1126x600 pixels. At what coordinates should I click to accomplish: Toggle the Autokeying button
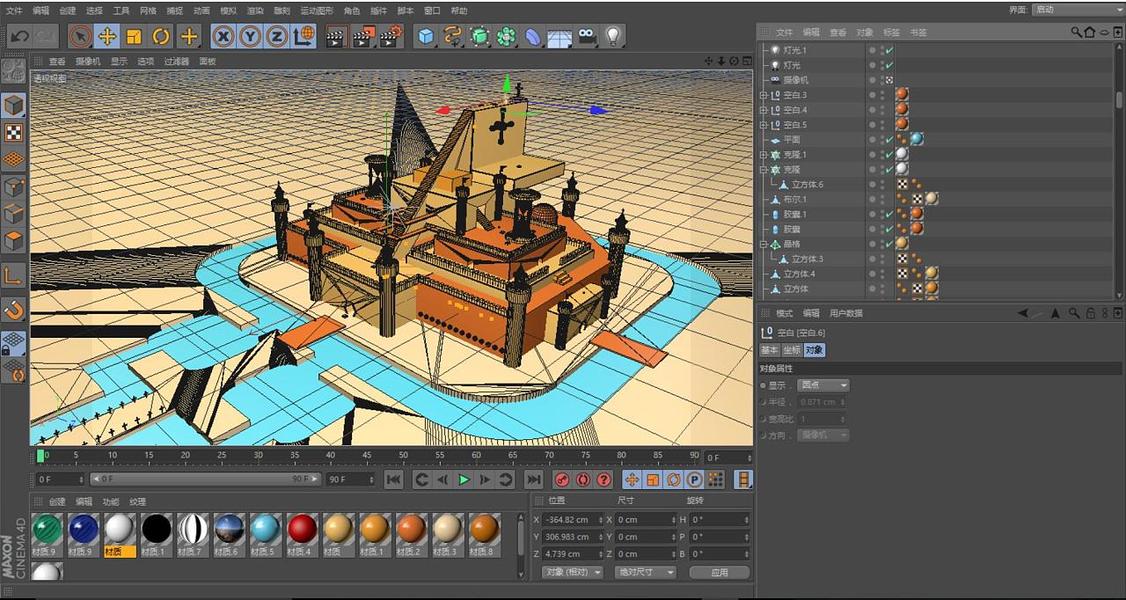[583, 479]
